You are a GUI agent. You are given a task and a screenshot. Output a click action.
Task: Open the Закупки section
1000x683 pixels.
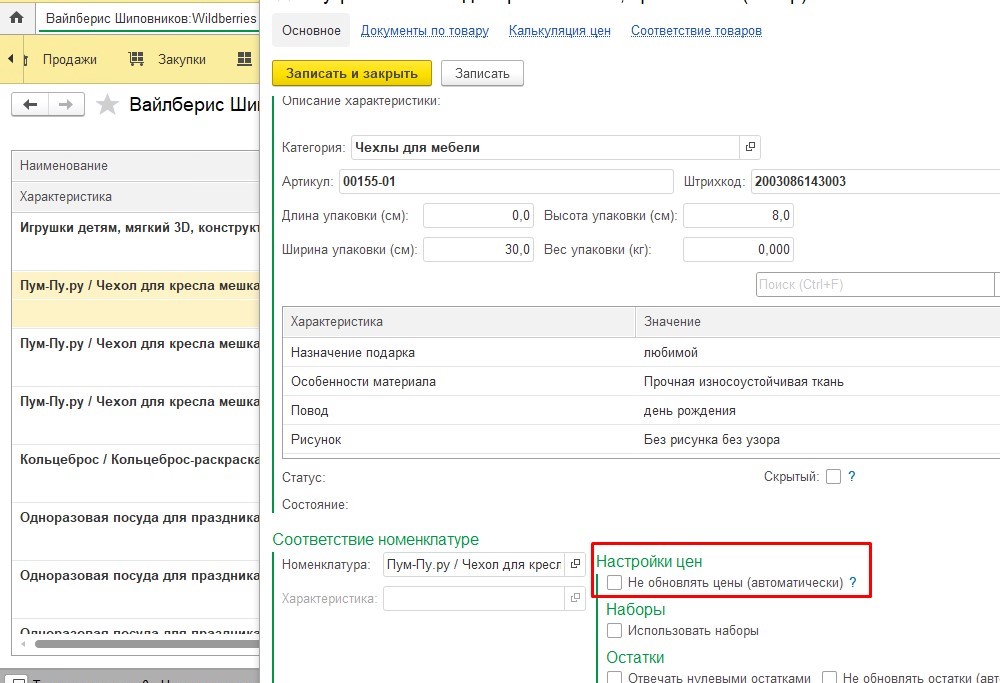182,59
